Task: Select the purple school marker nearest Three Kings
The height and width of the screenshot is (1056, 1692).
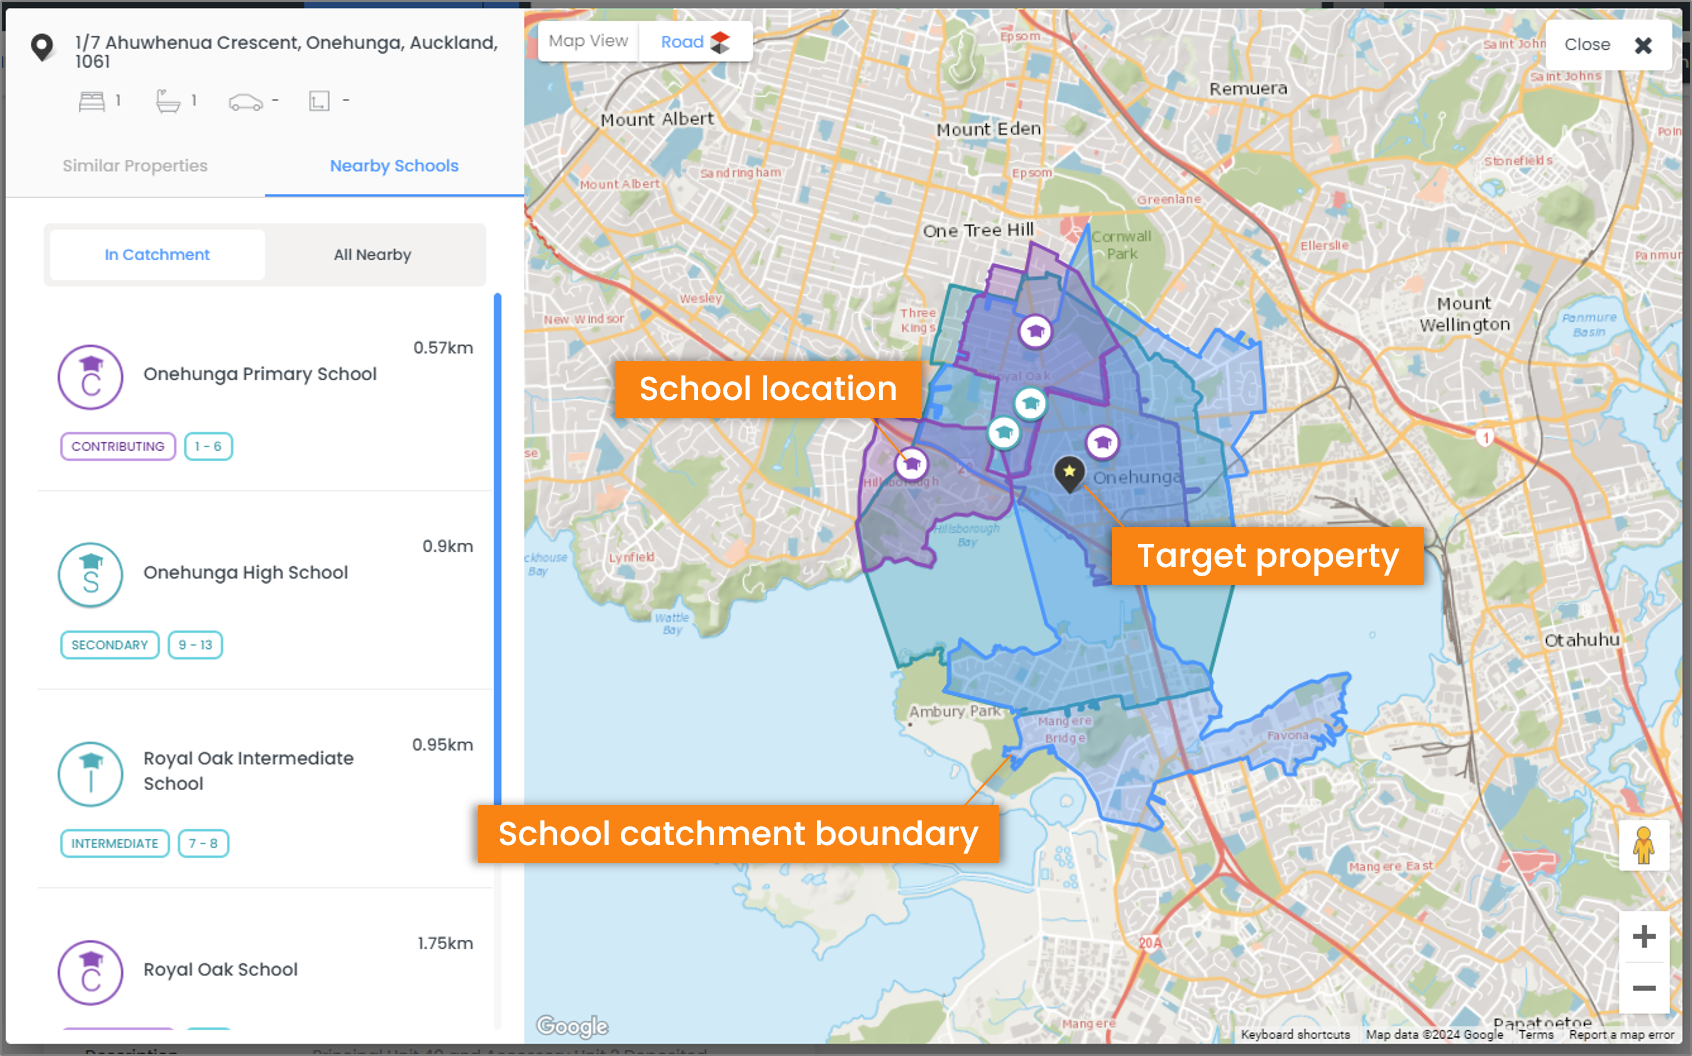Action: tap(1035, 330)
